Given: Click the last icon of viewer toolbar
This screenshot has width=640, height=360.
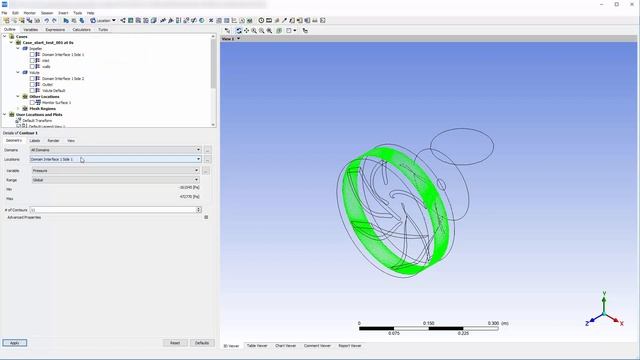Looking at the screenshot, I should pos(305,30).
